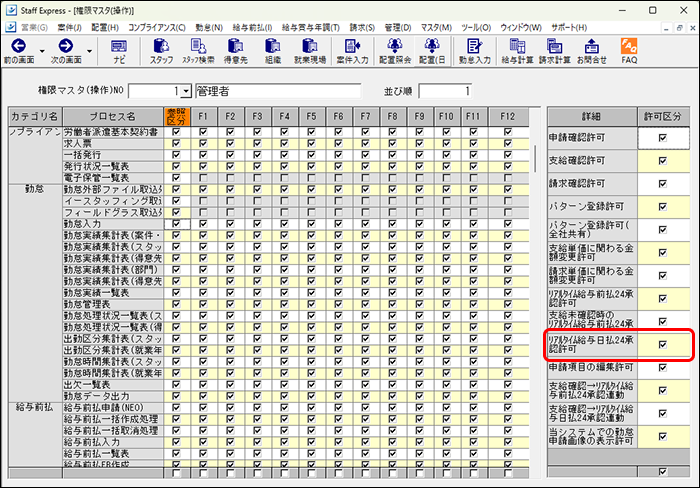Open the 配置(日 toolbar icon

tap(432, 46)
